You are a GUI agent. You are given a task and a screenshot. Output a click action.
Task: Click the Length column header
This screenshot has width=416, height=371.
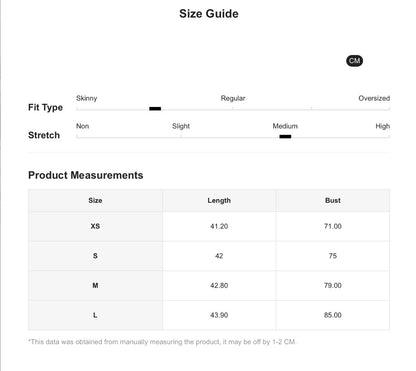pyautogui.click(x=219, y=200)
